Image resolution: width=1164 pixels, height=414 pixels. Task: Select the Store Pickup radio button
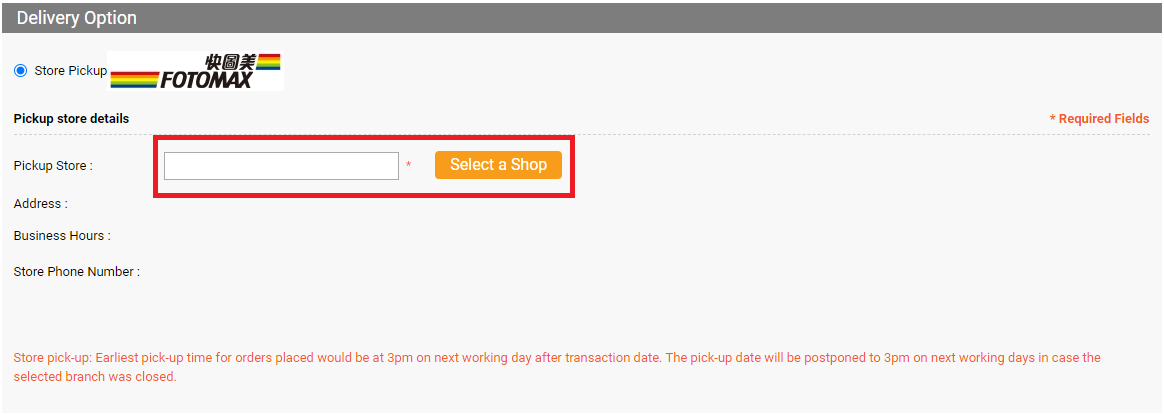coord(21,70)
